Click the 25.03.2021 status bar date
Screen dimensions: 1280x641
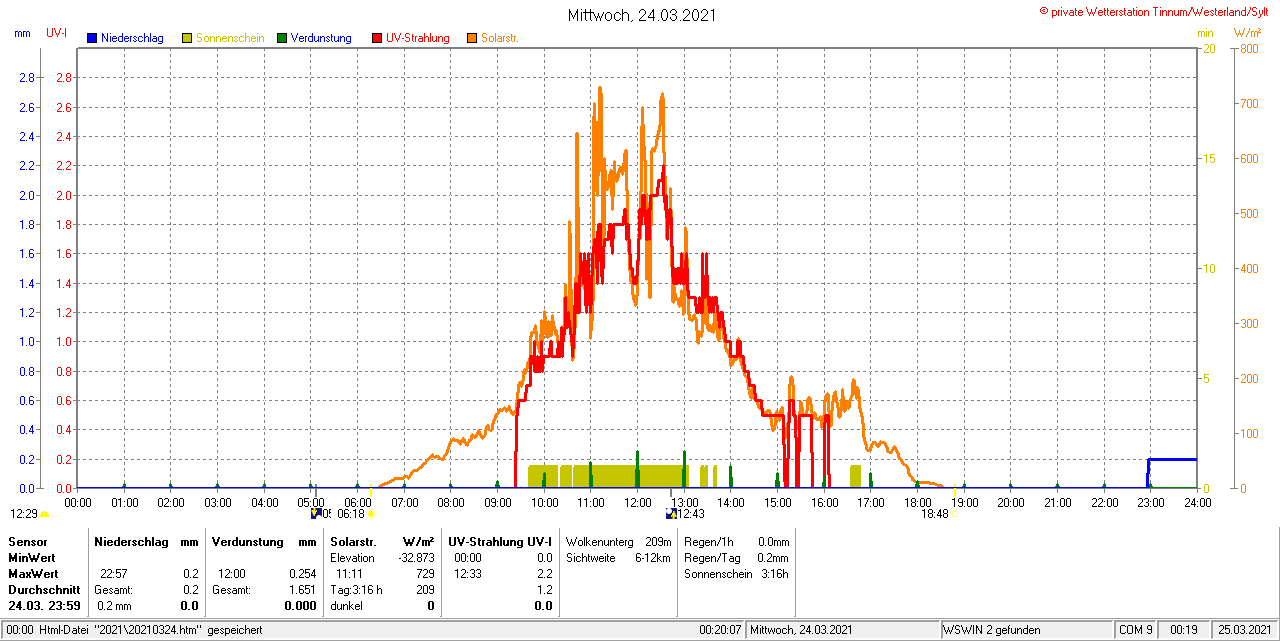pos(1243,631)
